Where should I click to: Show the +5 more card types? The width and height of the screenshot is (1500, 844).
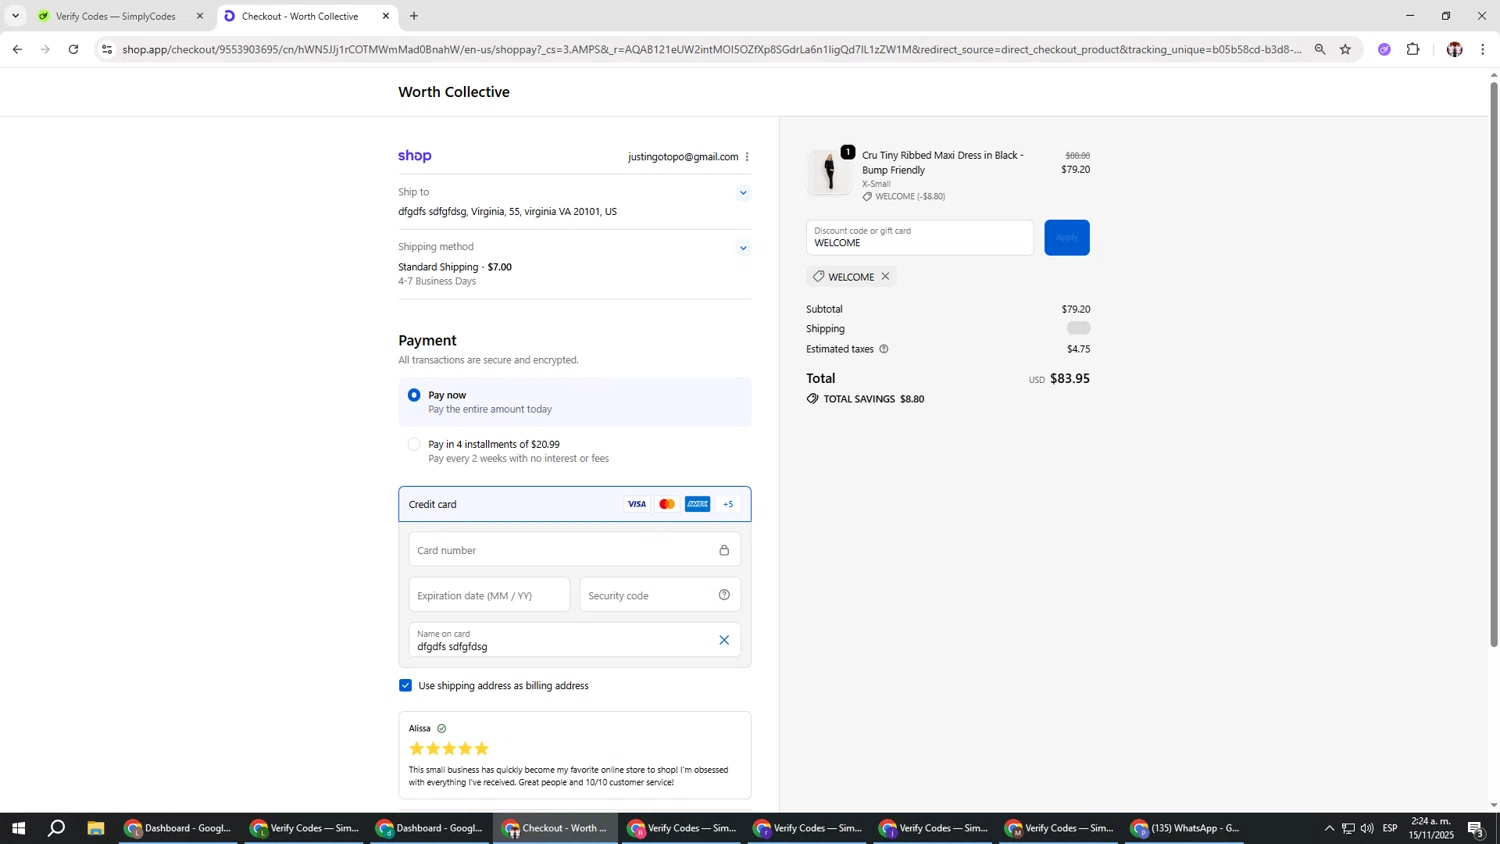click(x=728, y=505)
